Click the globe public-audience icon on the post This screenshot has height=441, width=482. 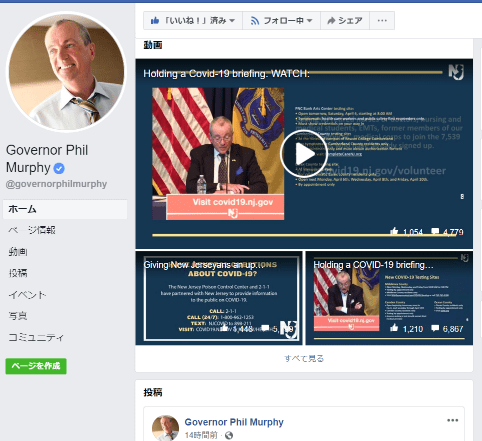tap(229, 435)
